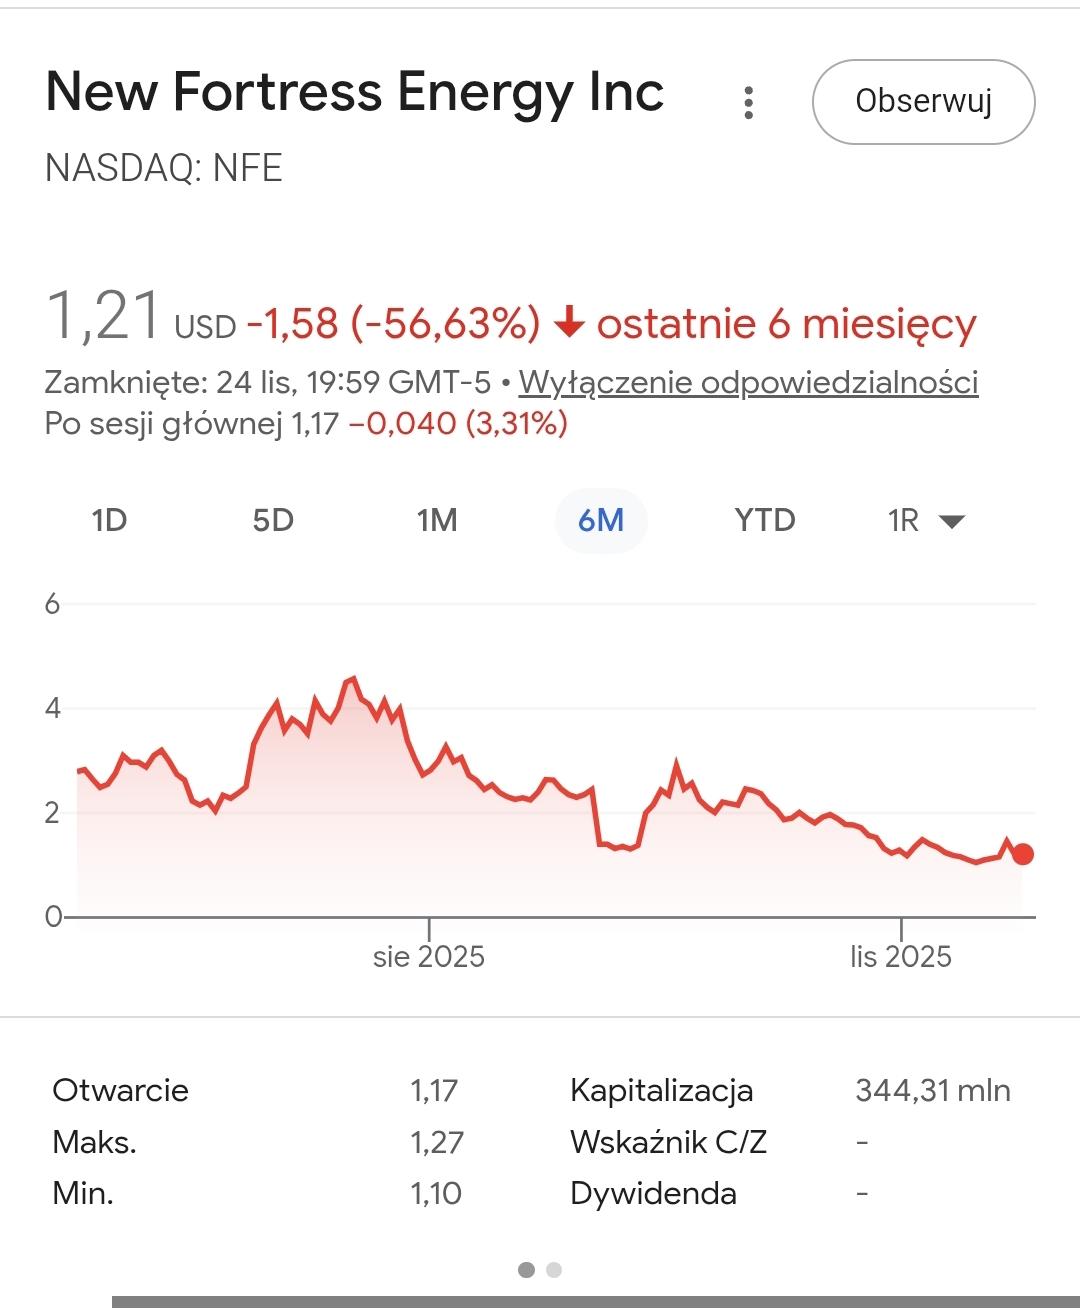The height and width of the screenshot is (1308, 1080).
Task: Open the Wyłączenie odpowiedzialności disclaimer link
Action: (748, 382)
